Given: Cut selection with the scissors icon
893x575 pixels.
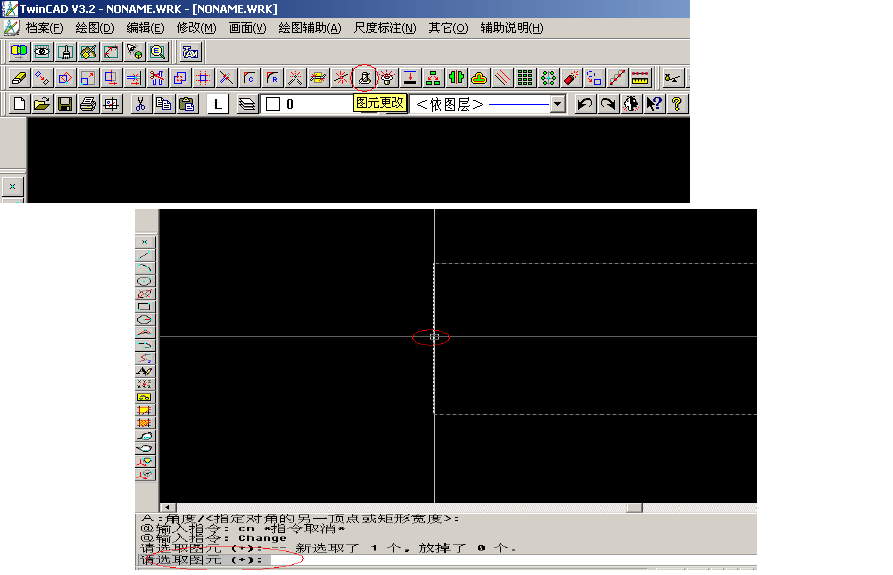Looking at the screenshot, I should click(x=140, y=104).
